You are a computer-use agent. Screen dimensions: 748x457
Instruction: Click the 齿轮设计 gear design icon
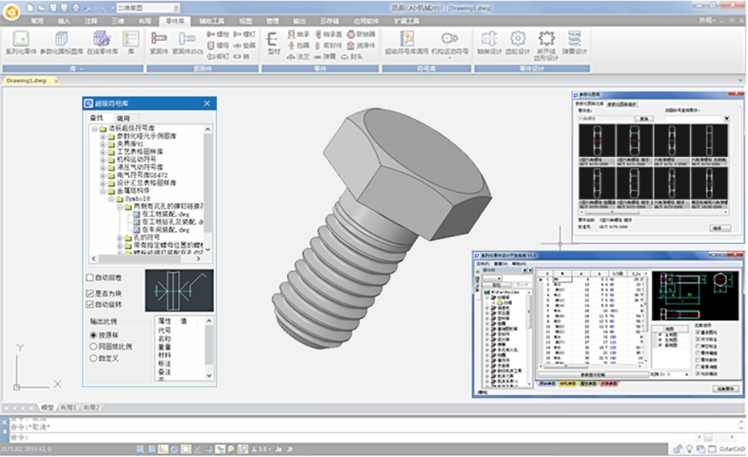click(x=518, y=39)
